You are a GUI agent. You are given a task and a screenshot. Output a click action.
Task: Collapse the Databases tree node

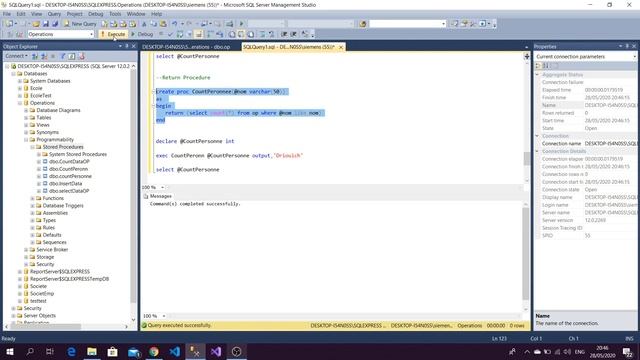(x=13, y=73)
